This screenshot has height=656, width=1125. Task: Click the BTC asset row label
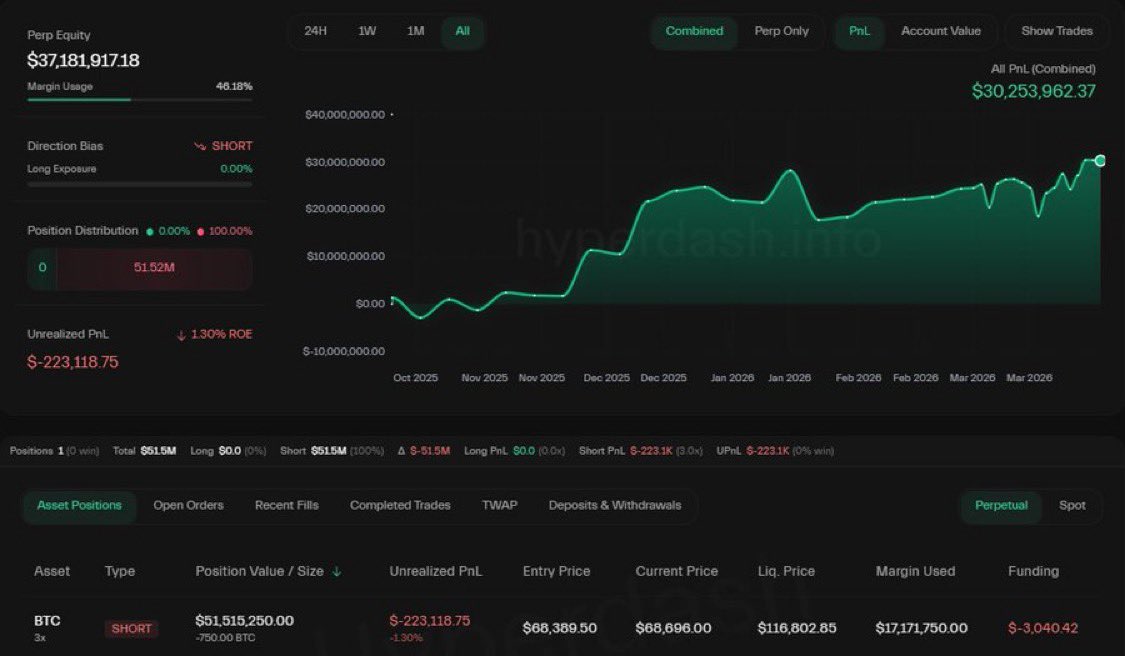(x=47, y=621)
